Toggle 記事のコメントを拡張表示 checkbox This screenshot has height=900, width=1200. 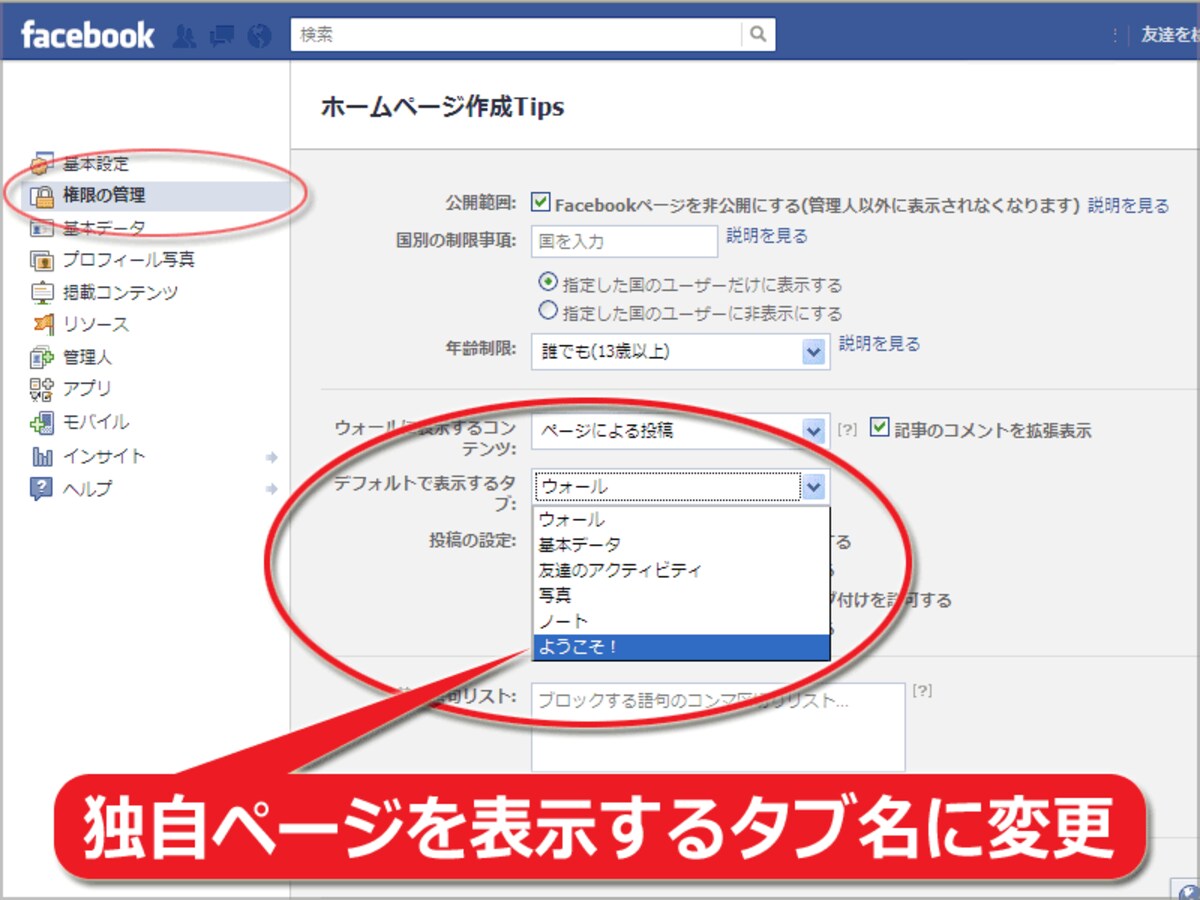point(879,427)
